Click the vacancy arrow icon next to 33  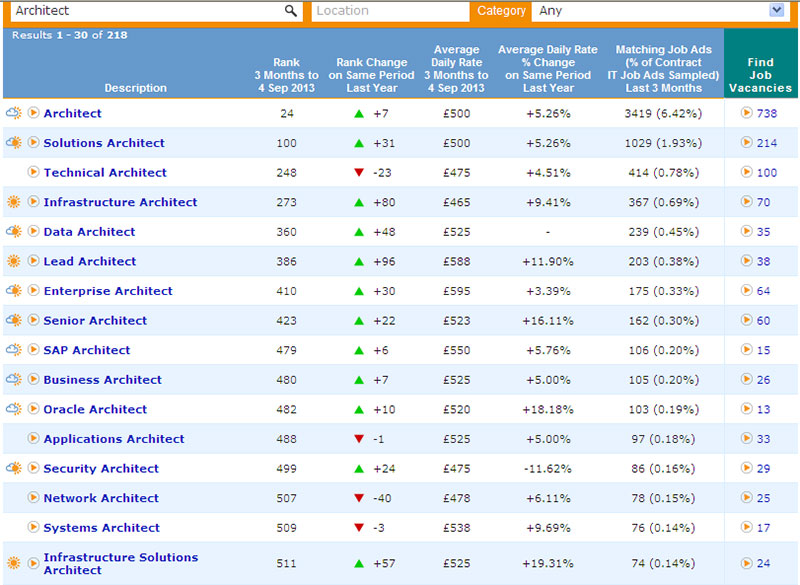pyautogui.click(x=746, y=438)
